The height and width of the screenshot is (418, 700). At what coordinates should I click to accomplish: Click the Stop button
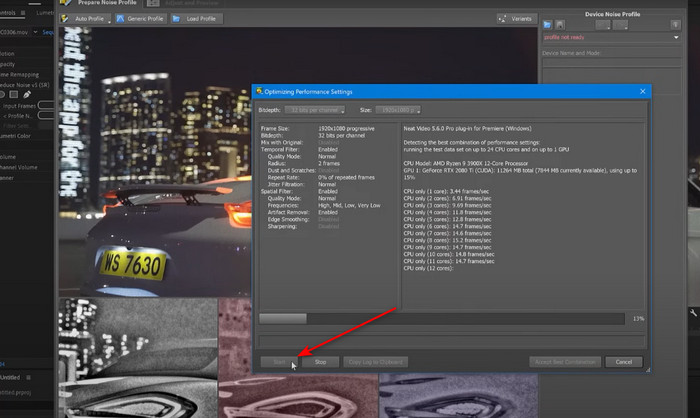[x=321, y=362]
